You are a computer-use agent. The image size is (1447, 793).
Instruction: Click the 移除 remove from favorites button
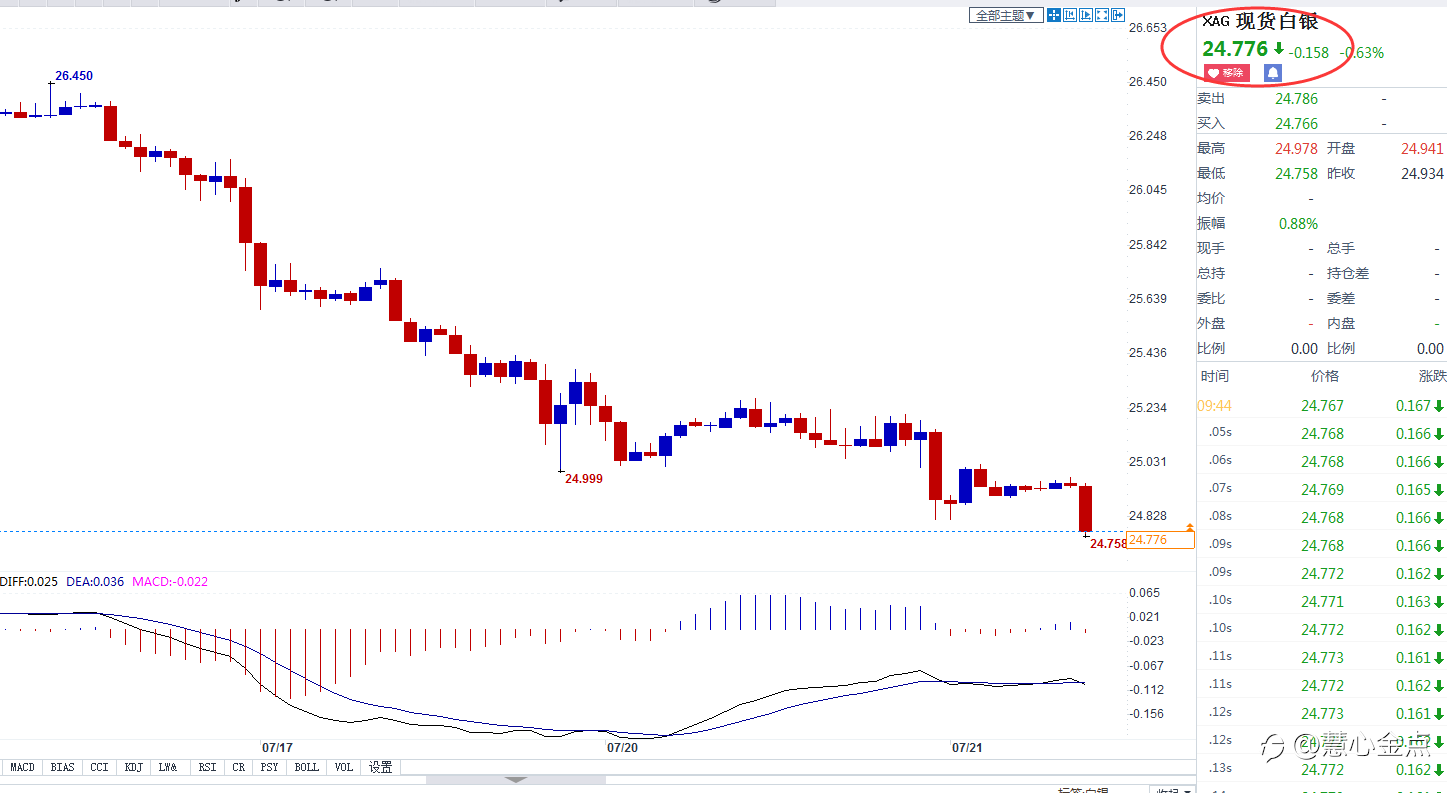[1226, 73]
